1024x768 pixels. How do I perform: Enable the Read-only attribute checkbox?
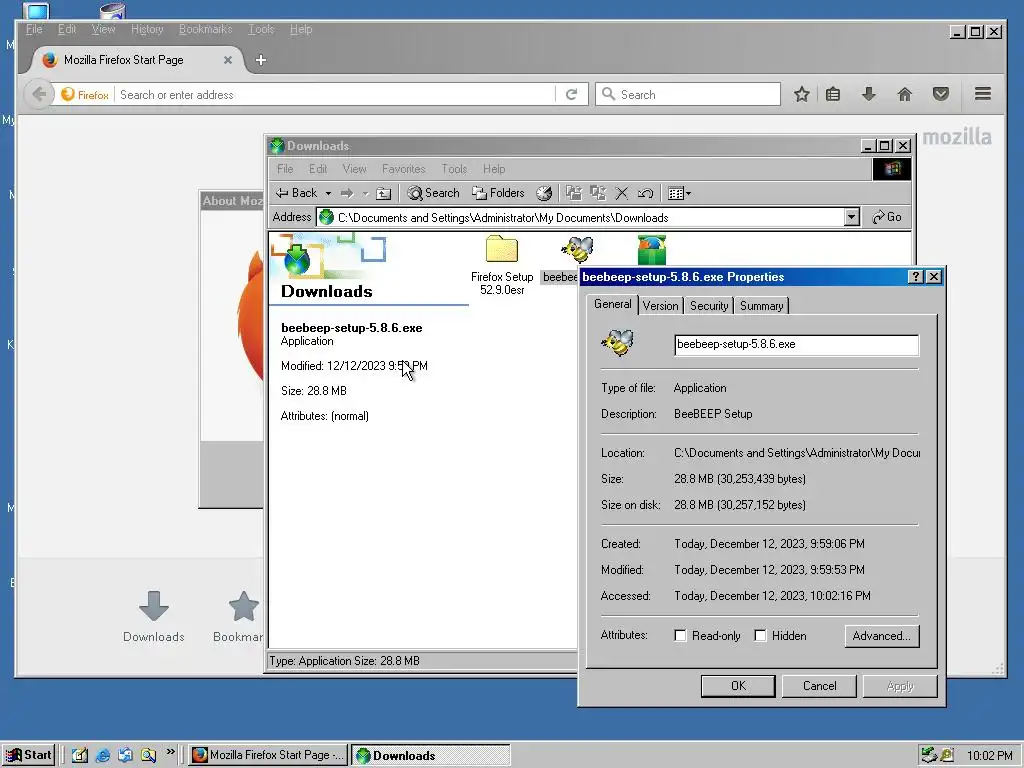click(680, 635)
